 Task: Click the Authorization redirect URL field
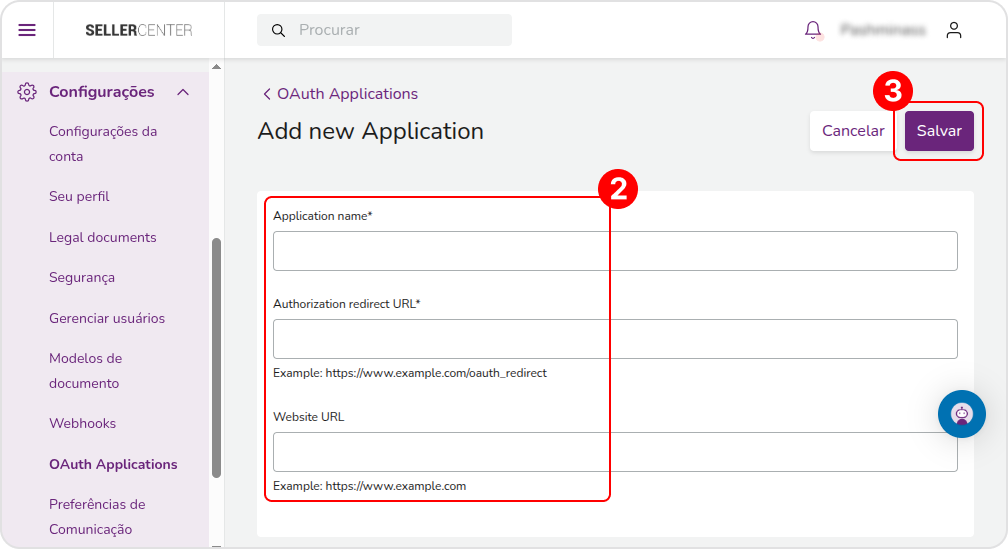615,339
